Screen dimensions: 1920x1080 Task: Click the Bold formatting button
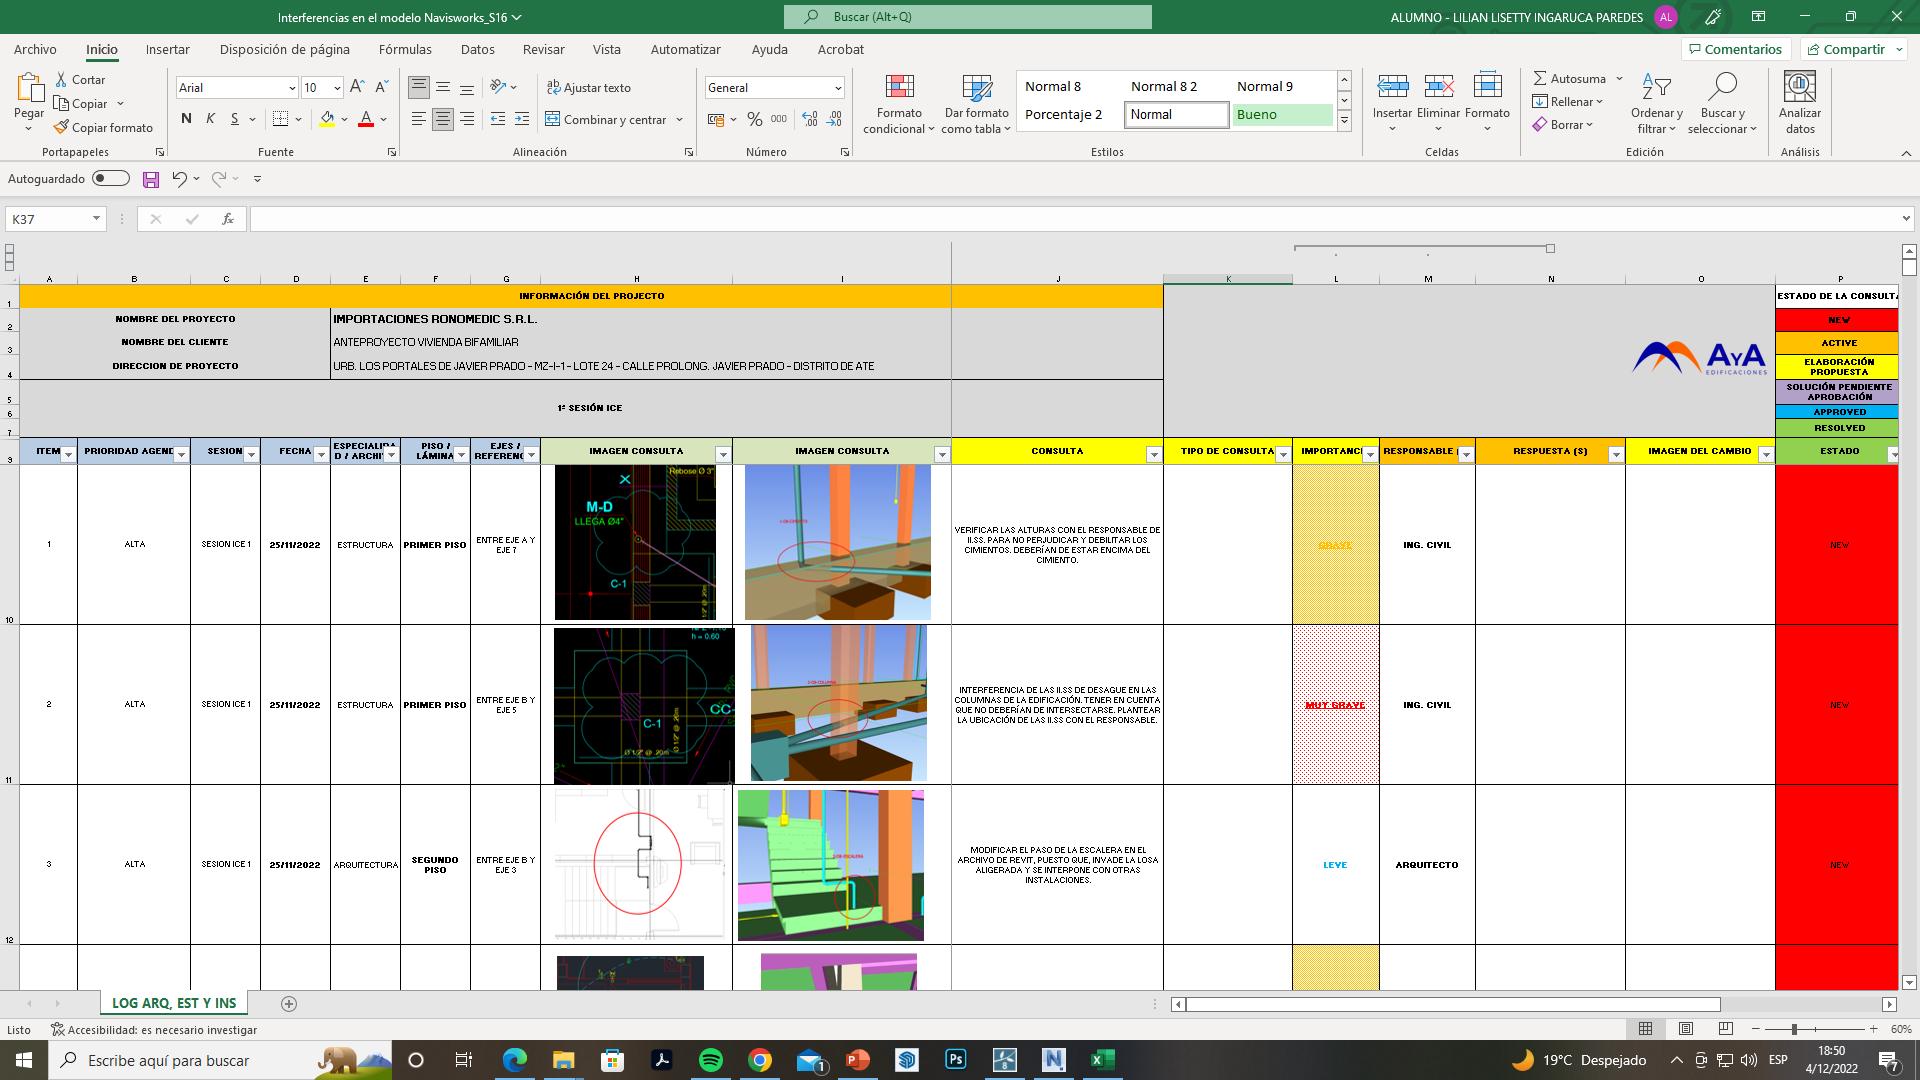[186, 119]
